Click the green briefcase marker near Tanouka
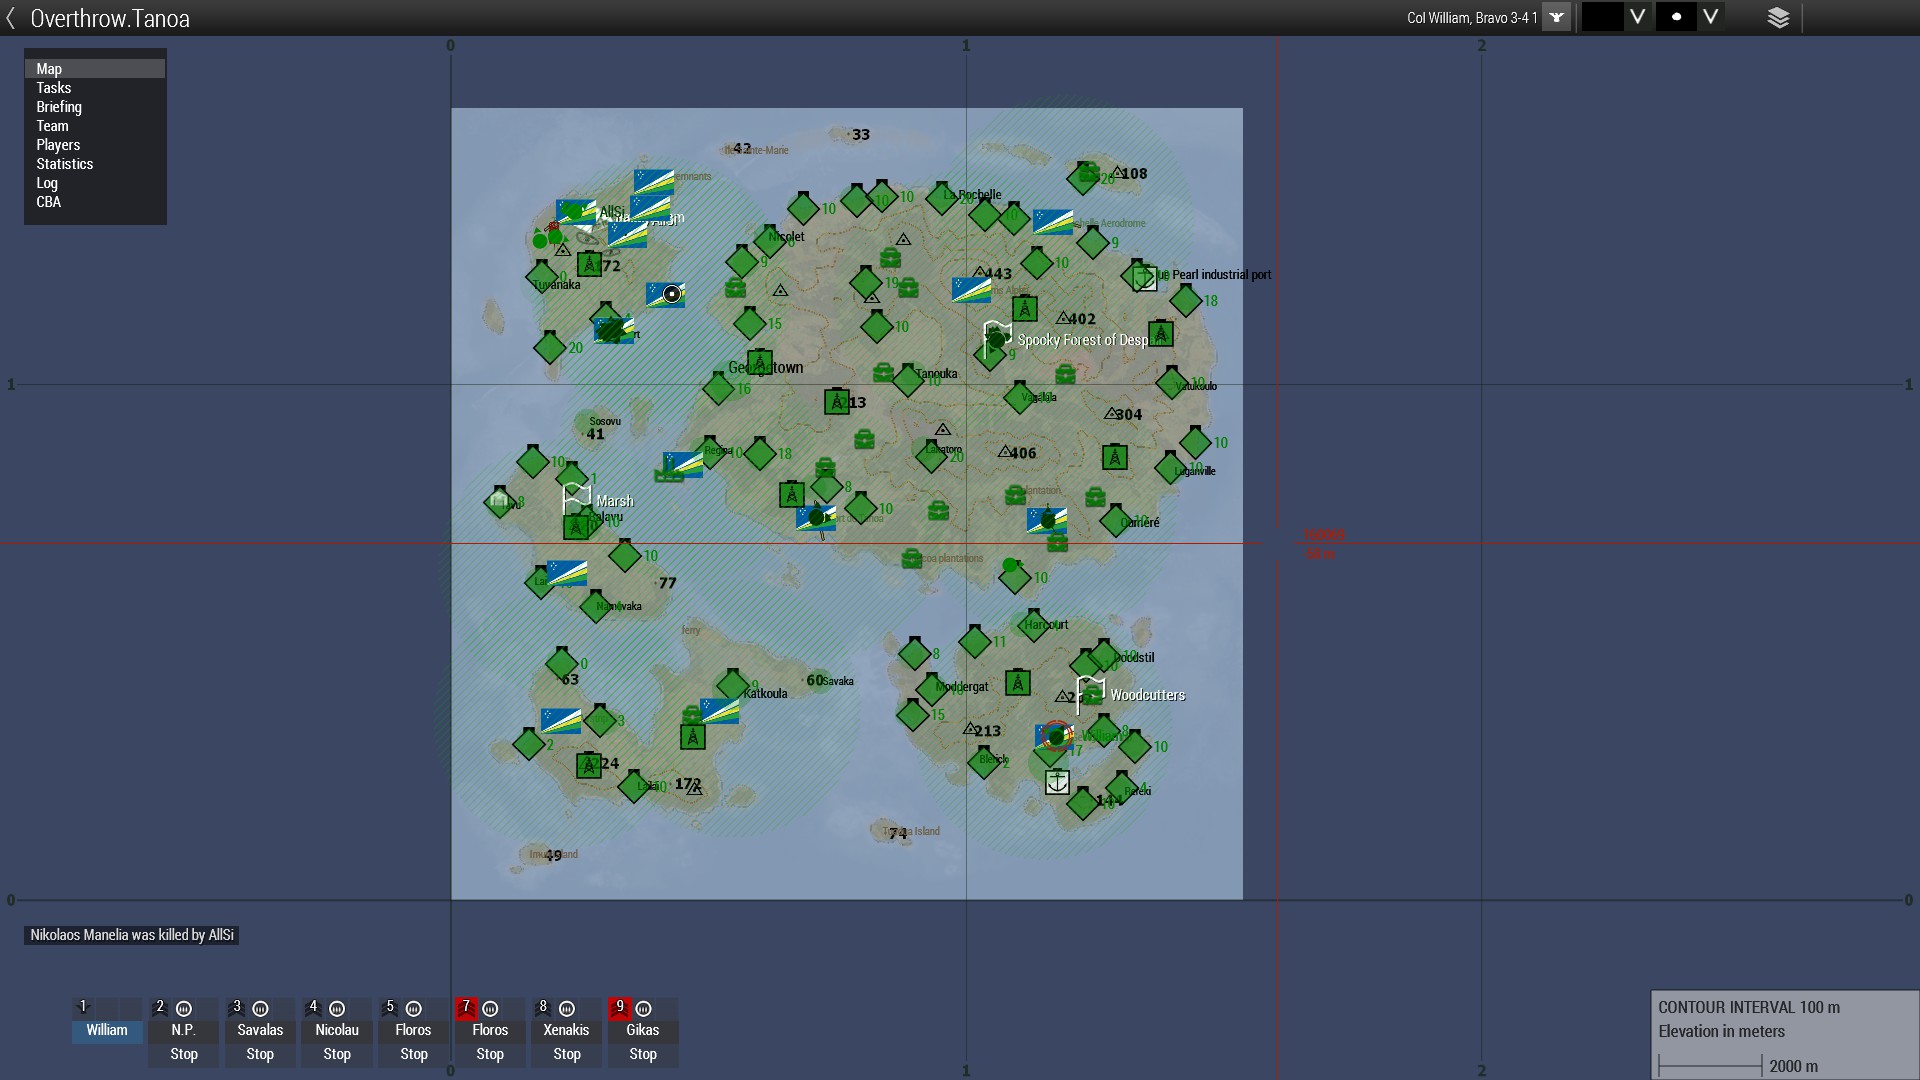 pos(883,374)
